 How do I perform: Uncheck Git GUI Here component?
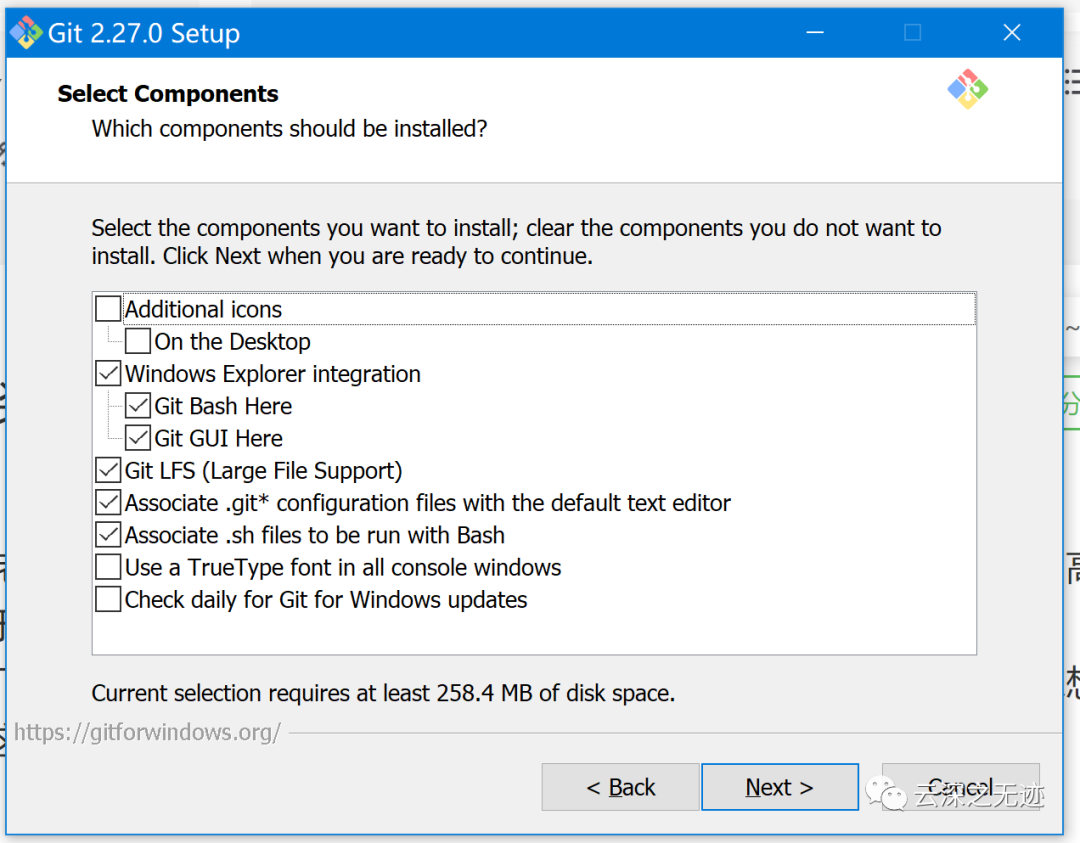pos(138,438)
